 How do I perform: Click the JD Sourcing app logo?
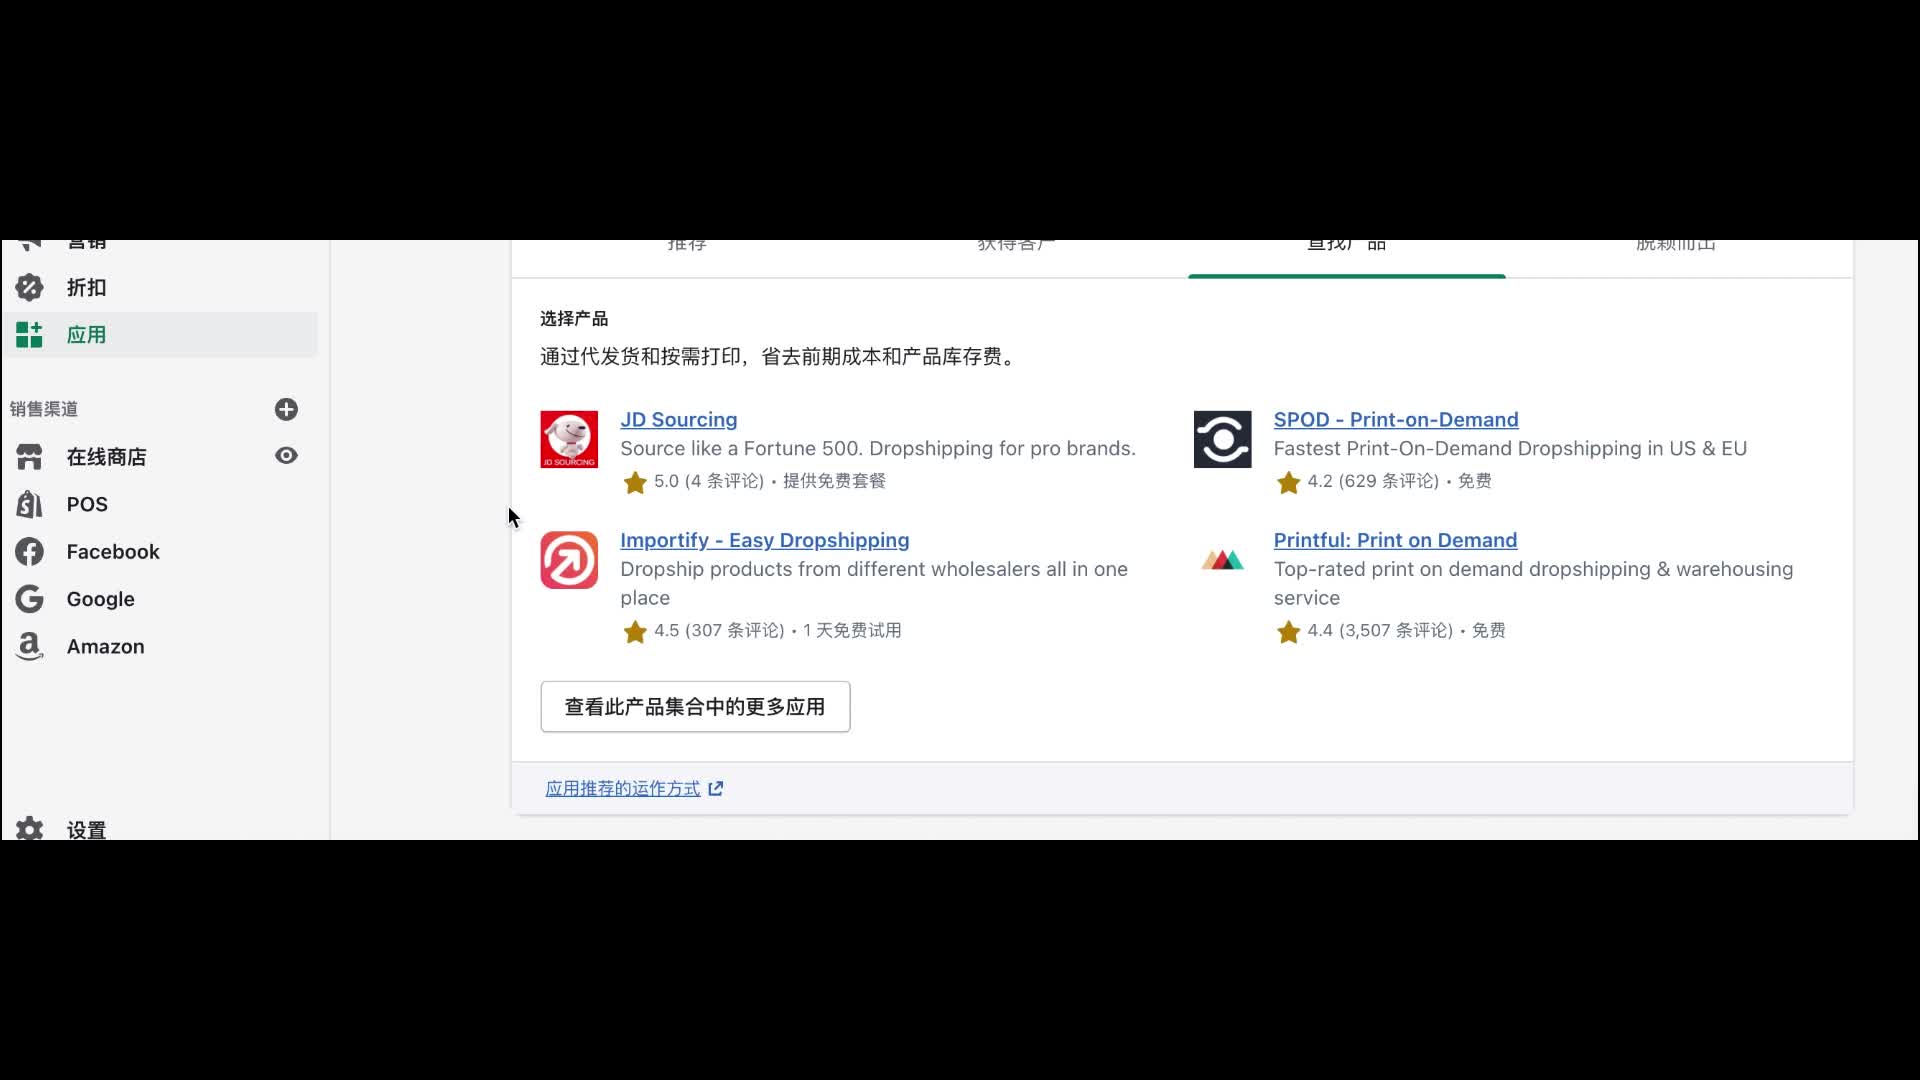tap(569, 439)
